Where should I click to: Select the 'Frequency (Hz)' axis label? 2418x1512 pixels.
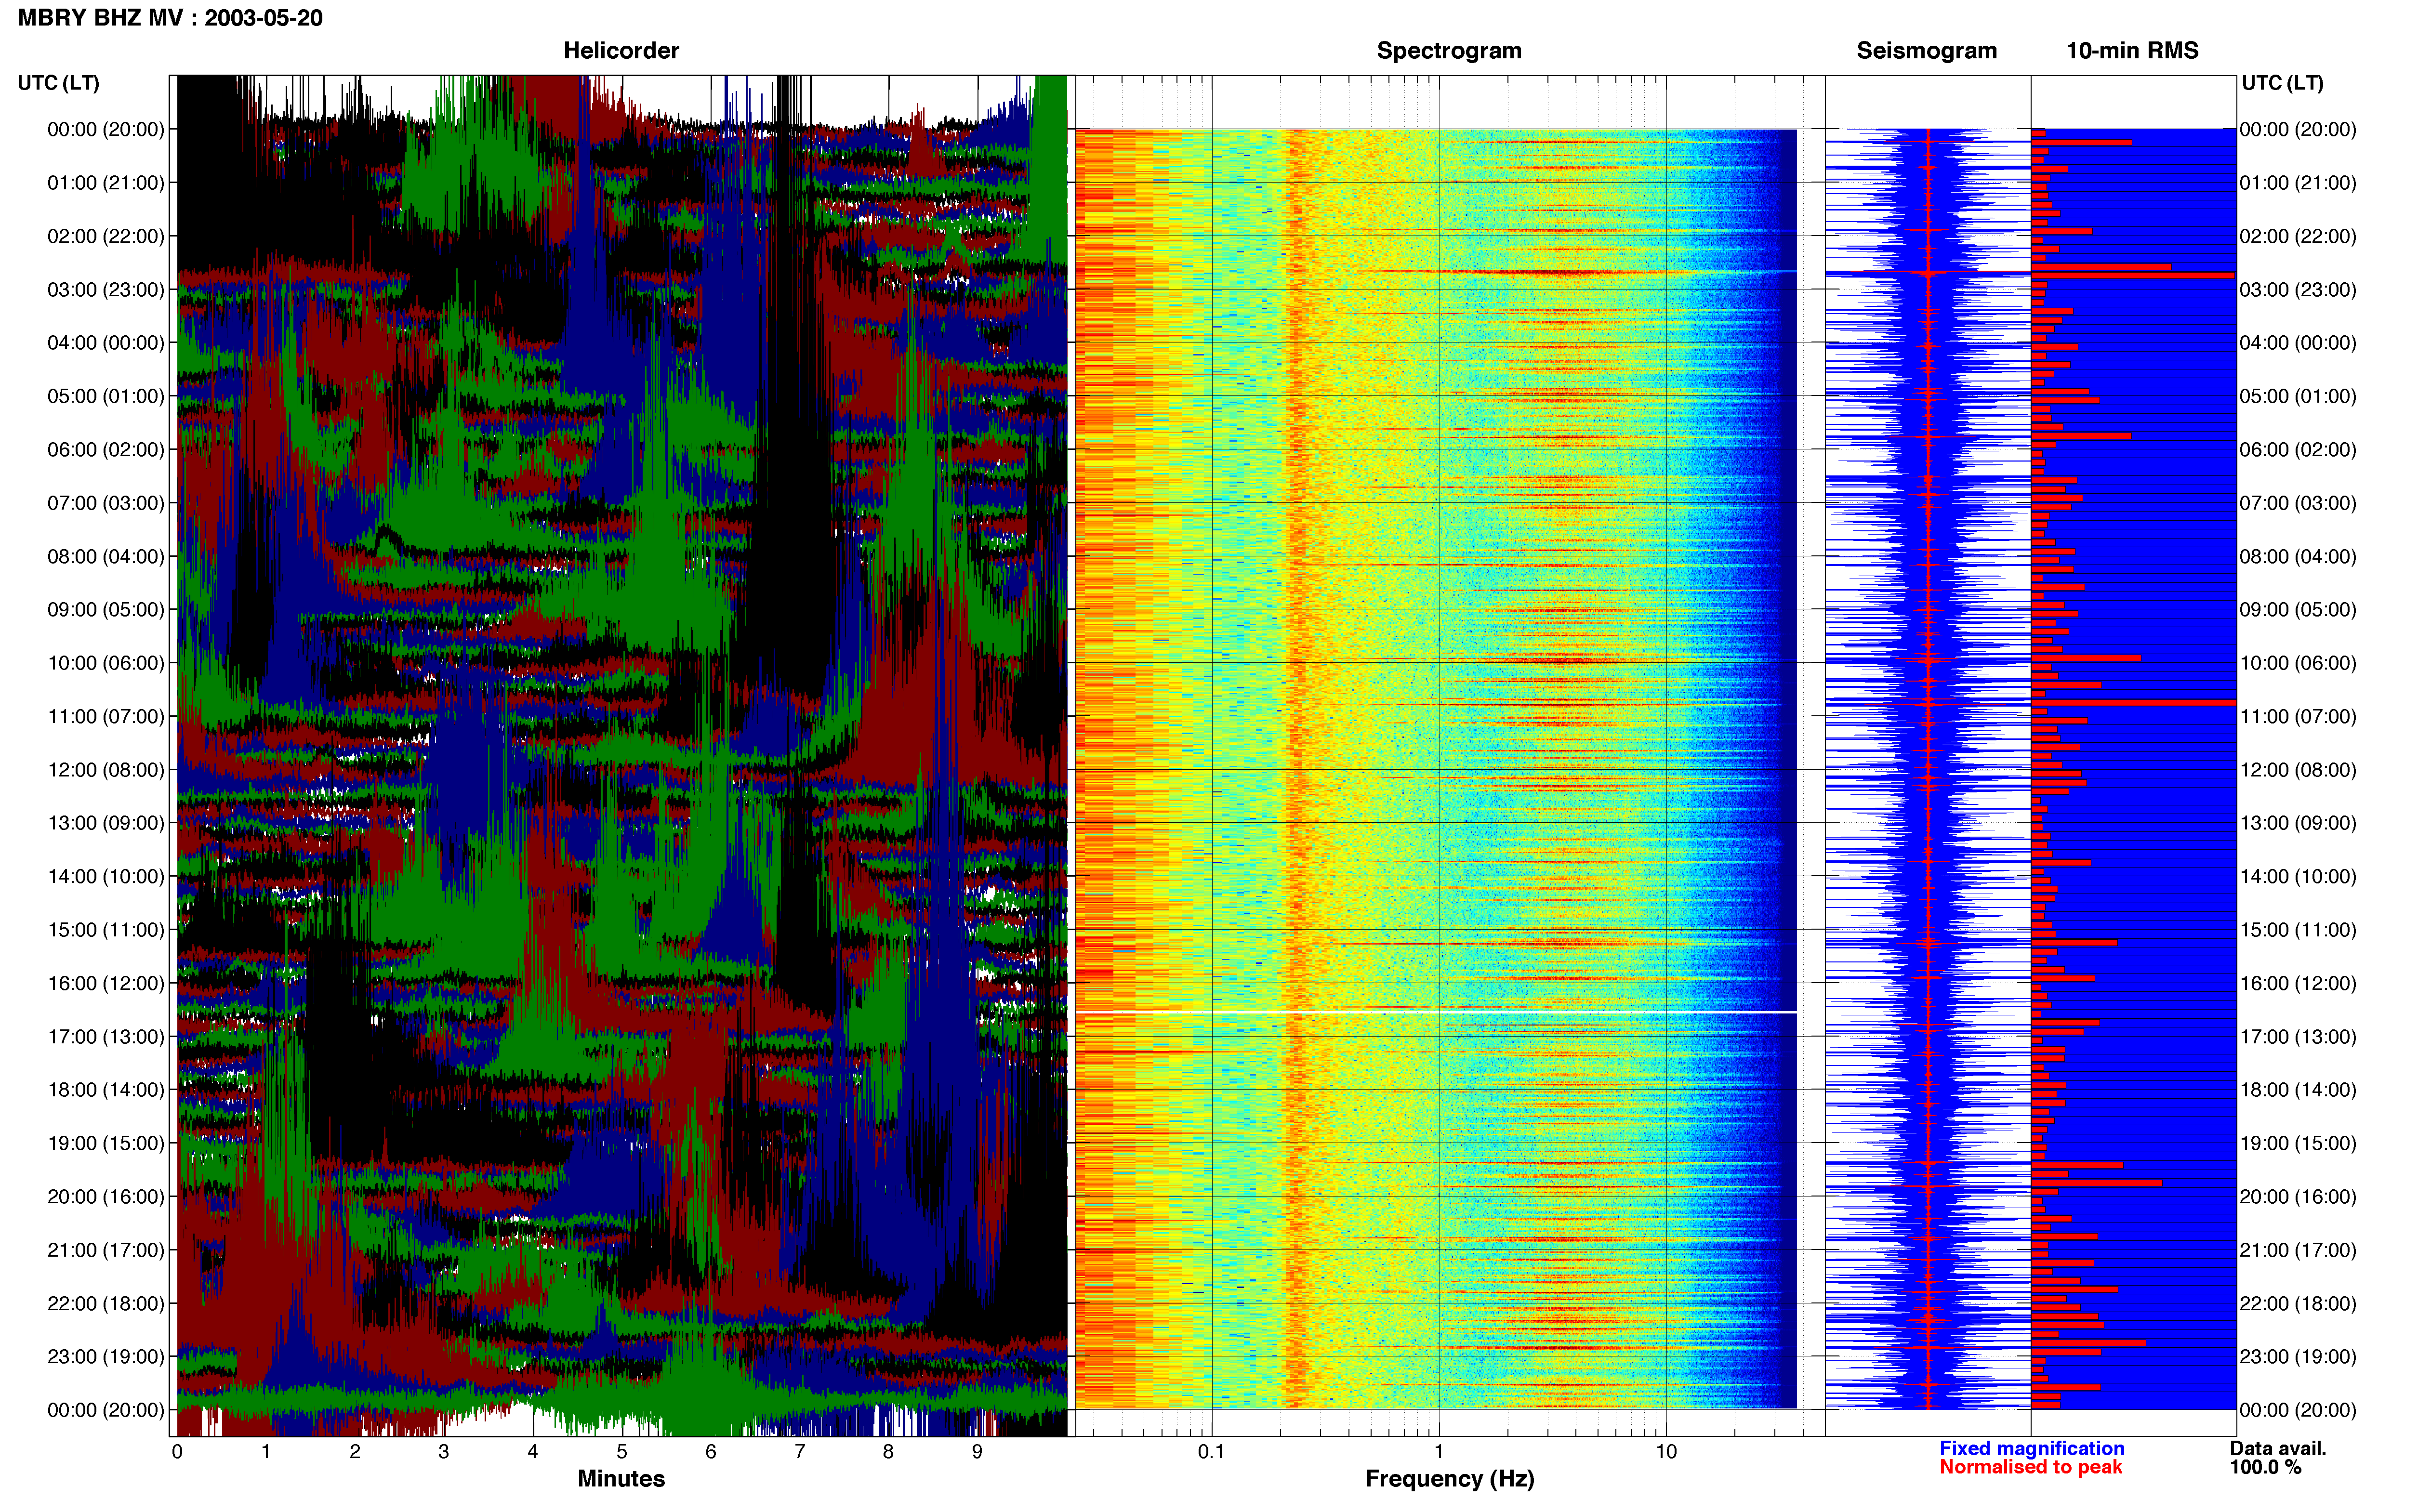coord(1449,1479)
